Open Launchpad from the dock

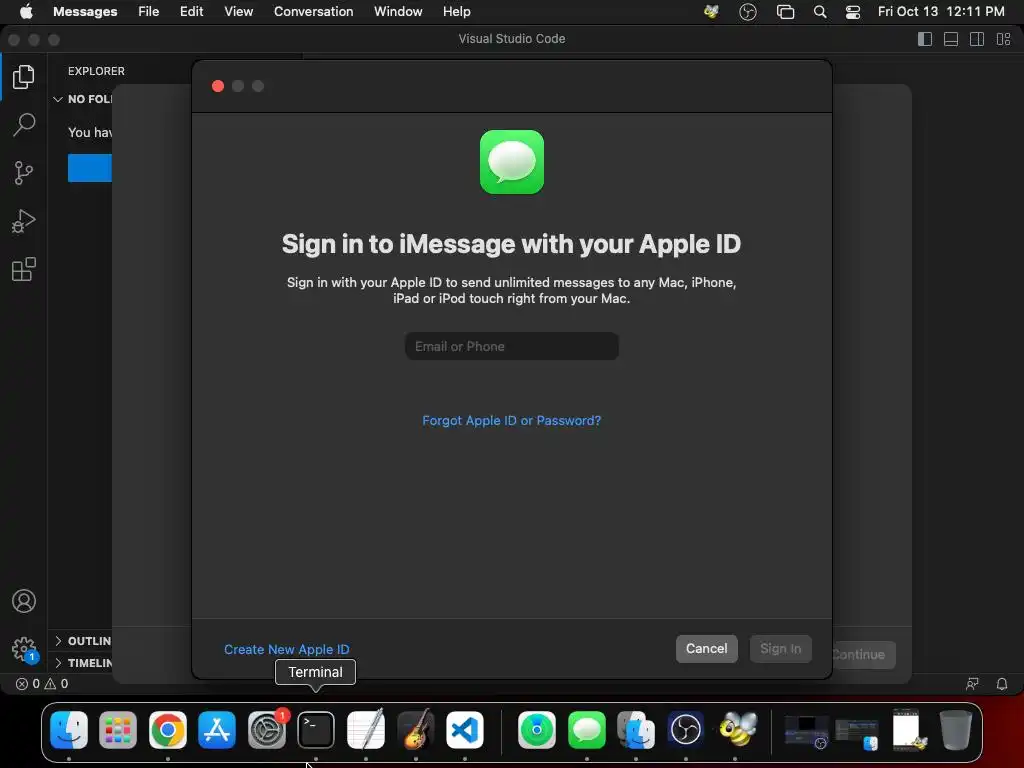pyautogui.click(x=118, y=729)
